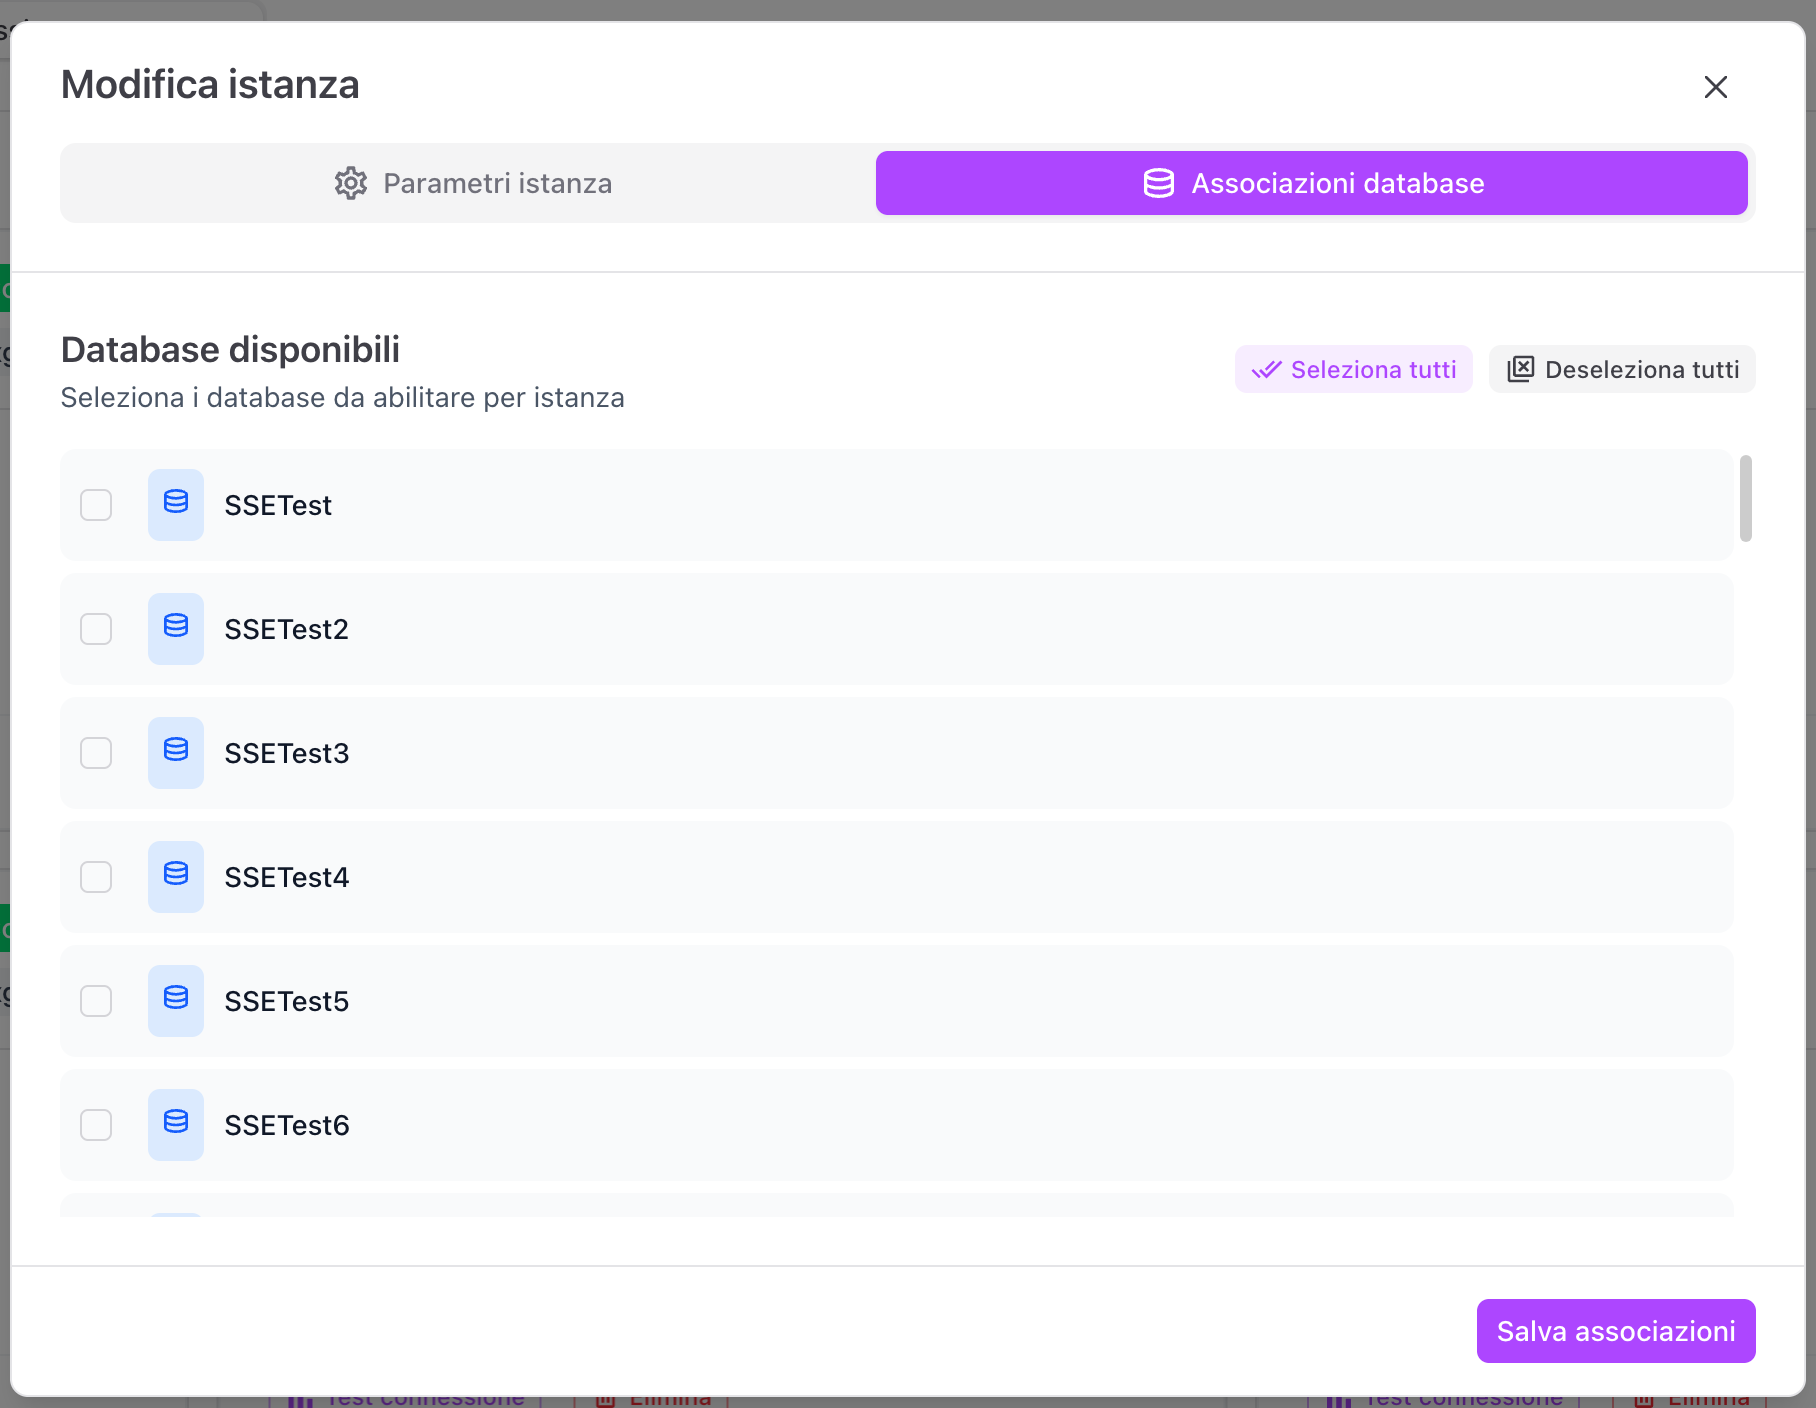Save with Salva associazioni button

(1615, 1331)
